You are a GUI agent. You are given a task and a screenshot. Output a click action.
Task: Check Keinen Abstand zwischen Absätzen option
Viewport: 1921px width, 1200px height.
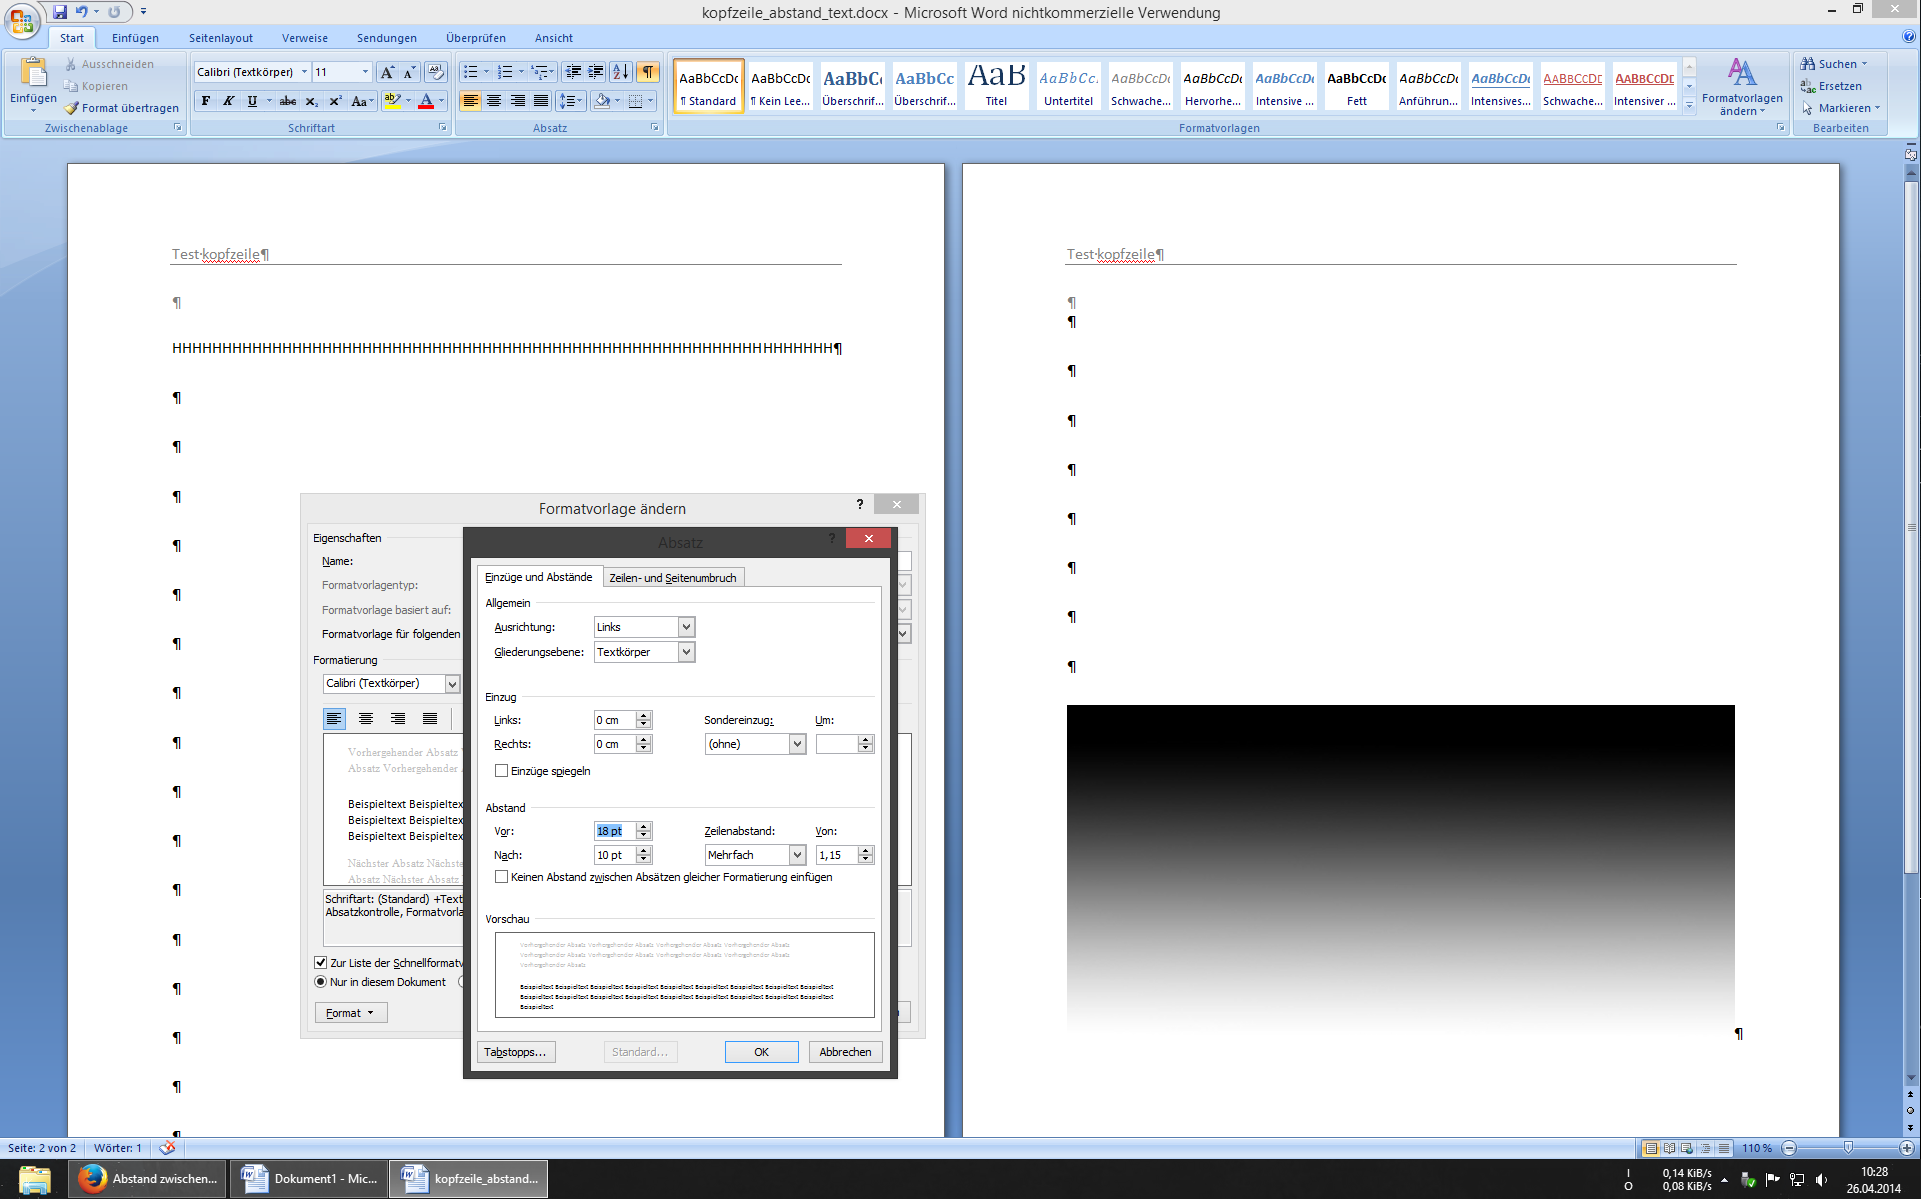502,877
